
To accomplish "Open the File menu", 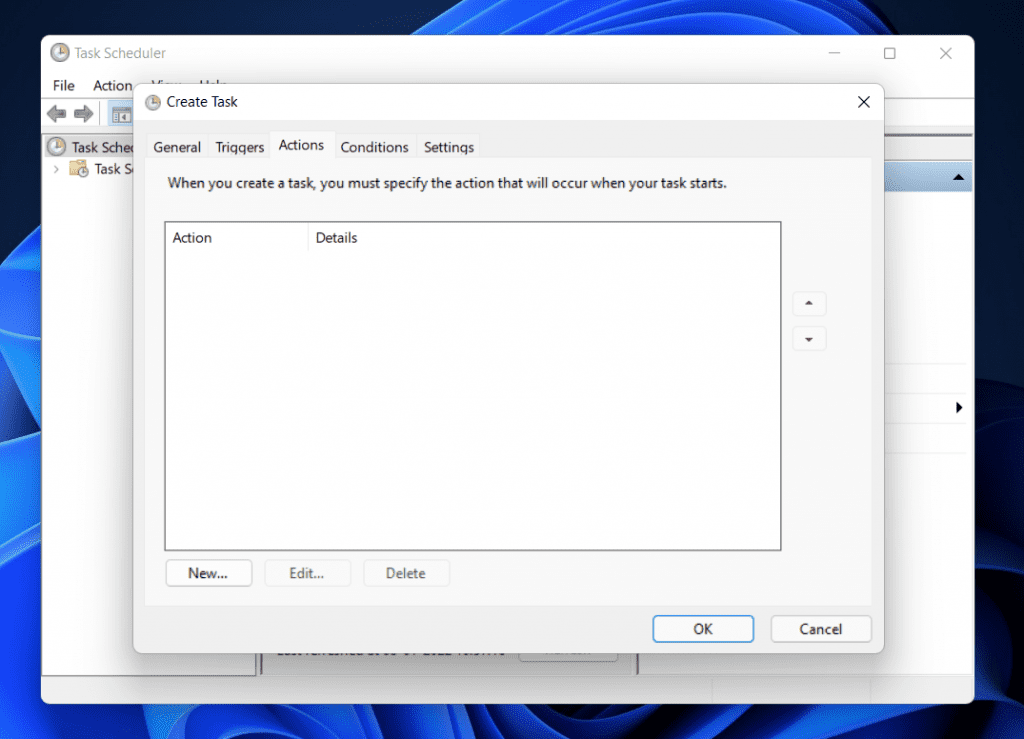I will (62, 86).
